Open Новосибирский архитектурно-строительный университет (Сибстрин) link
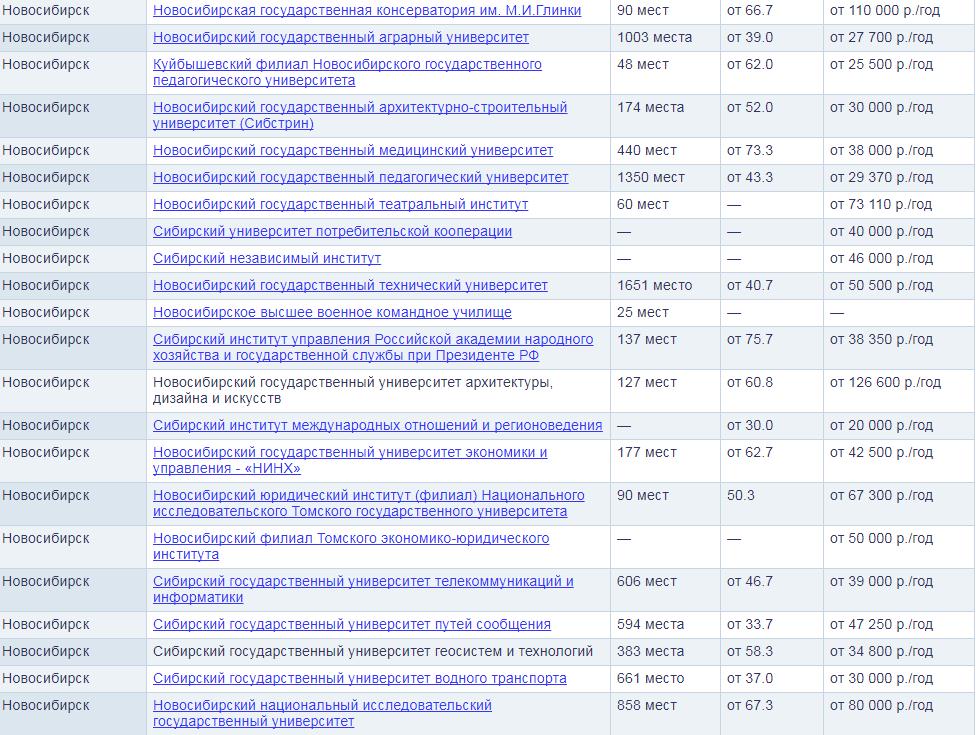Image resolution: width=976 pixels, height=735 pixels. 360,115
